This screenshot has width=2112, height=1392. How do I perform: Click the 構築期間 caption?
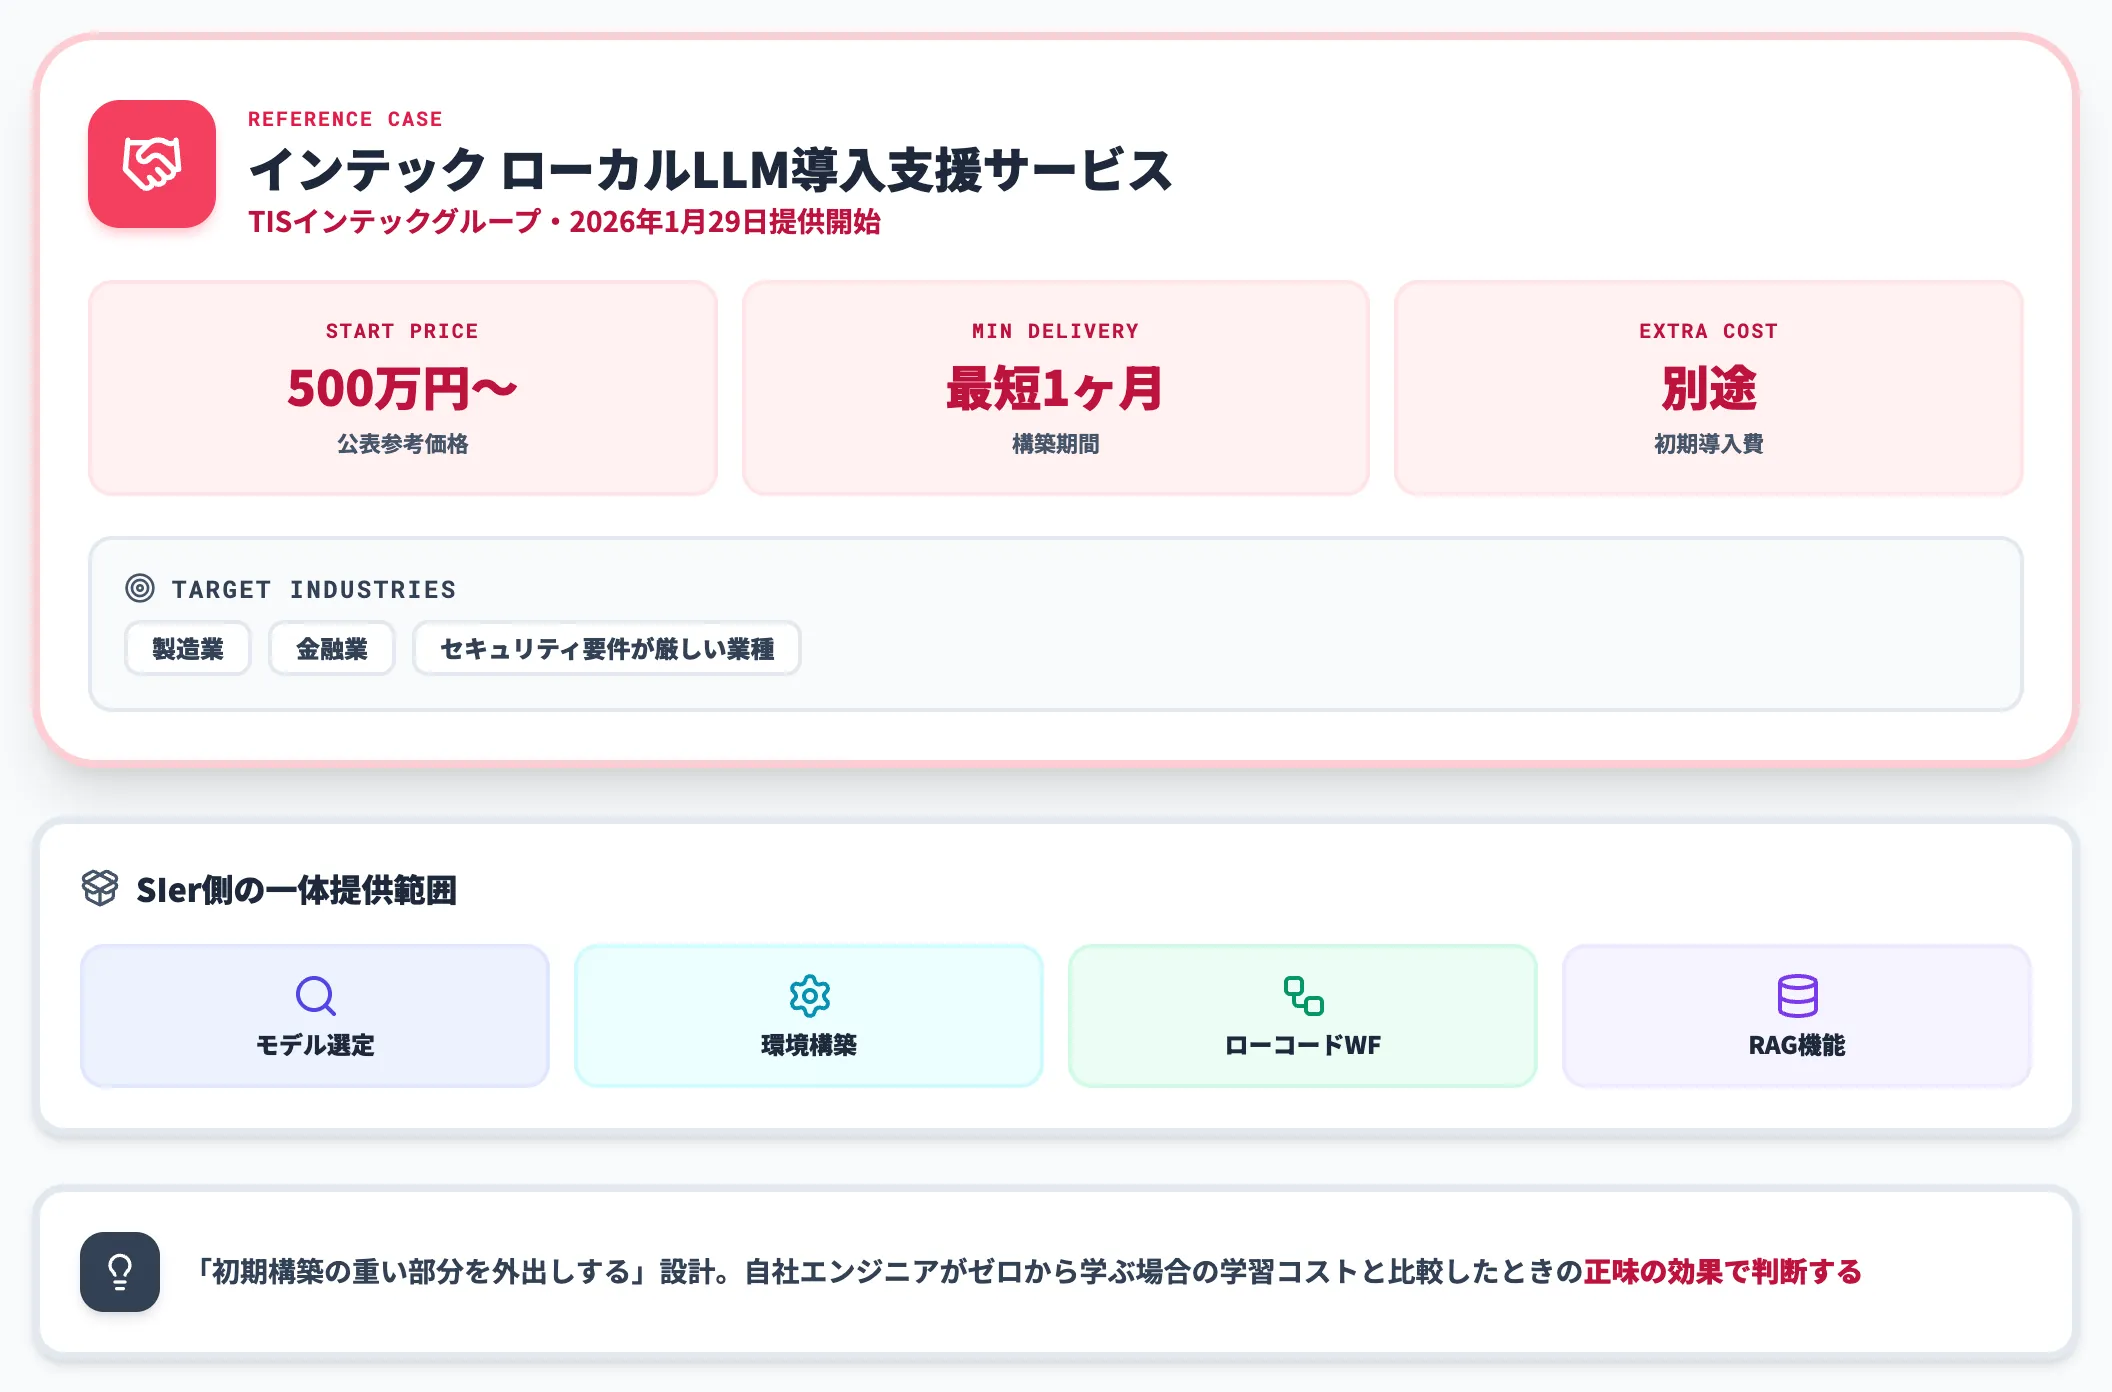pyautogui.click(x=1056, y=444)
